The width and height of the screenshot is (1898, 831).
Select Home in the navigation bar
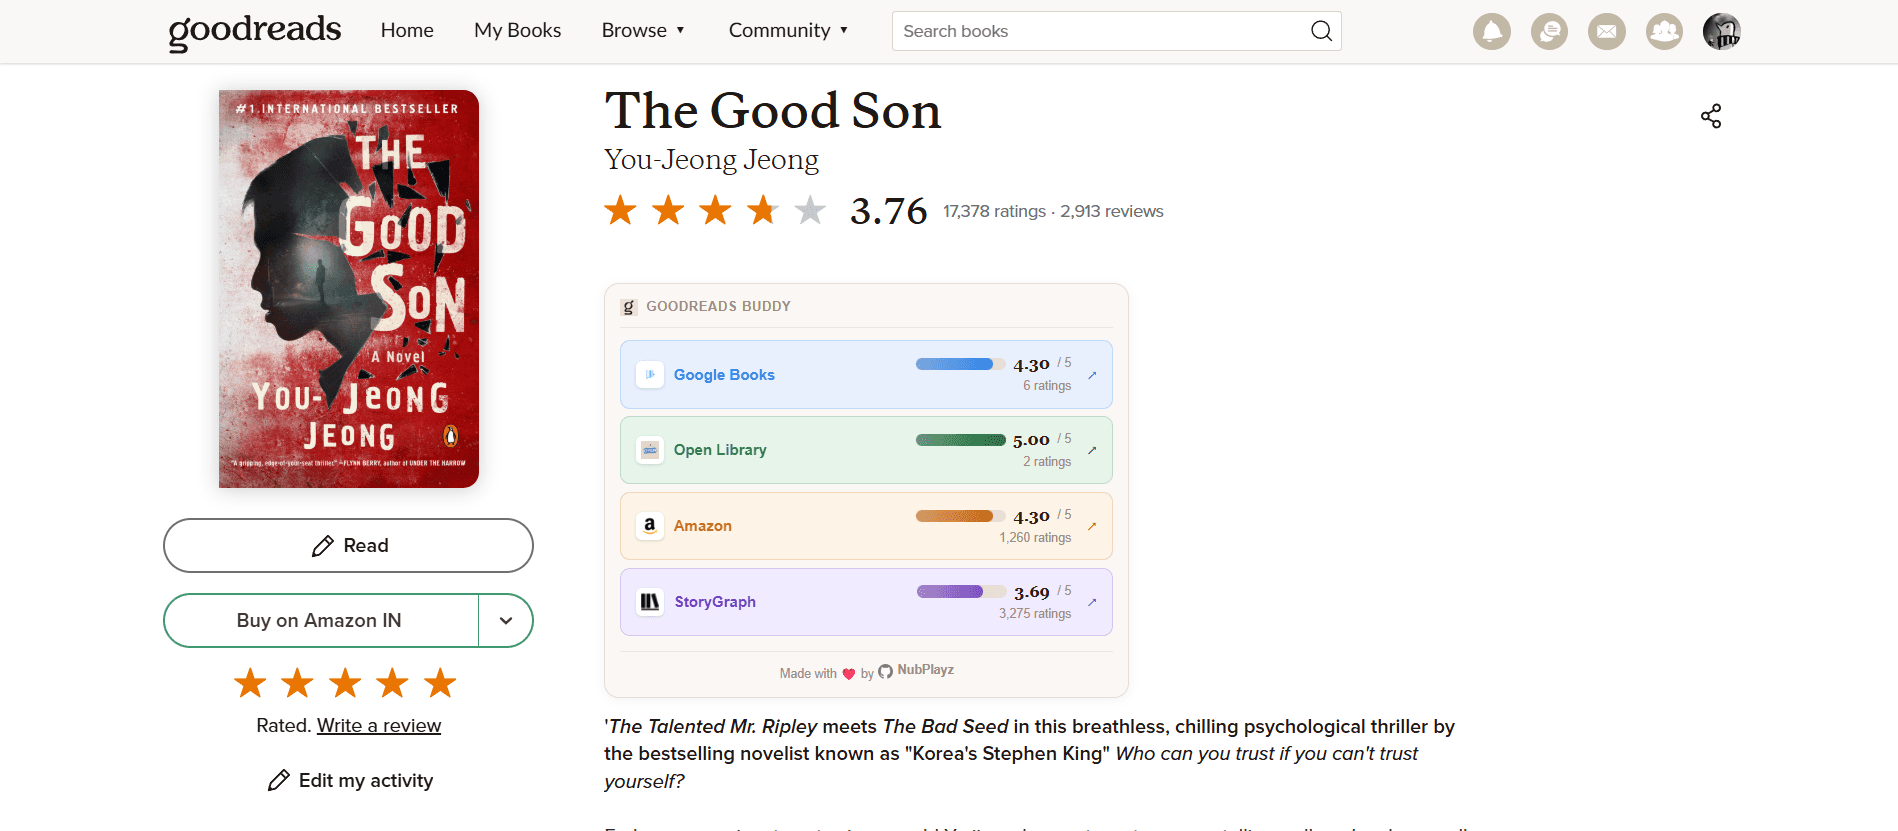click(x=406, y=30)
